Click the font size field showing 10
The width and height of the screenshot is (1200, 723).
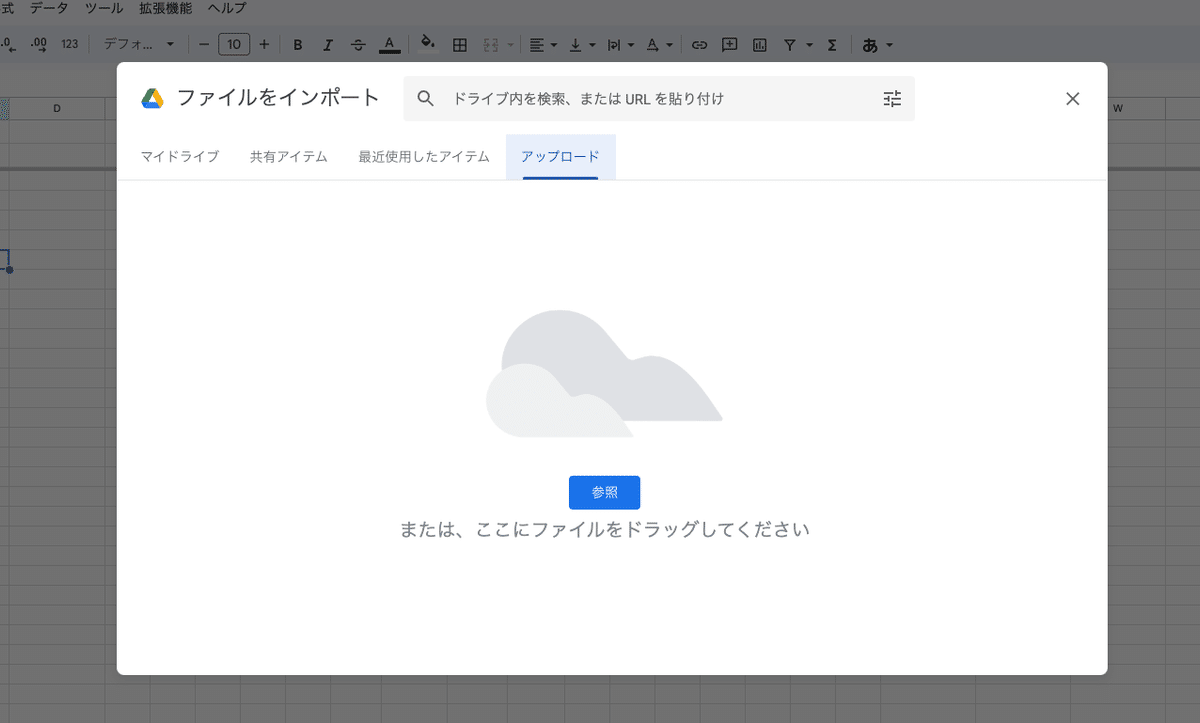click(x=234, y=44)
